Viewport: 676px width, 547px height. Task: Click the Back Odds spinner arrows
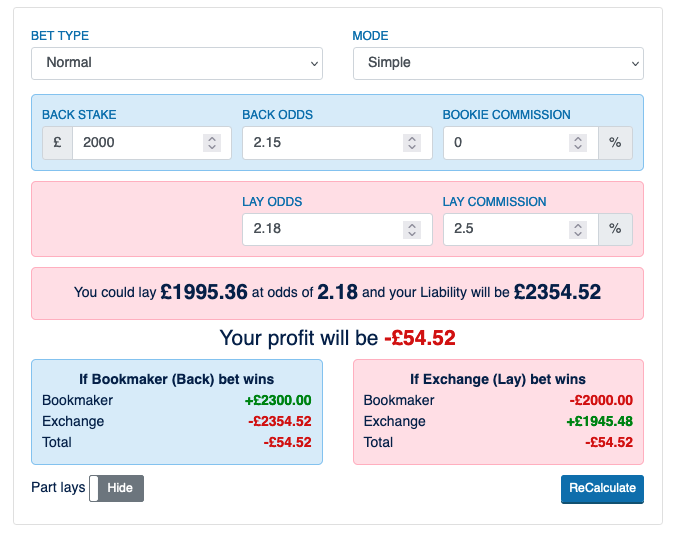click(412, 143)
